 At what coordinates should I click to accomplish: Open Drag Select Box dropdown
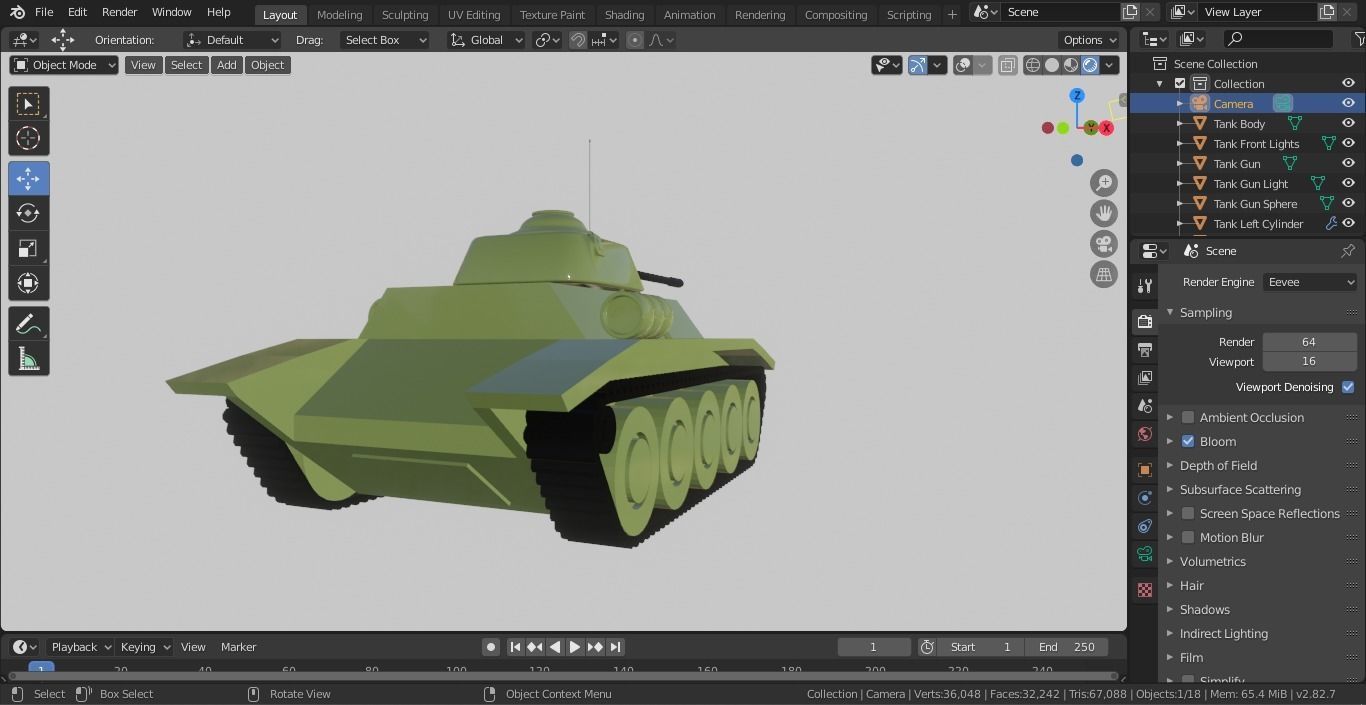click(384, 40)
